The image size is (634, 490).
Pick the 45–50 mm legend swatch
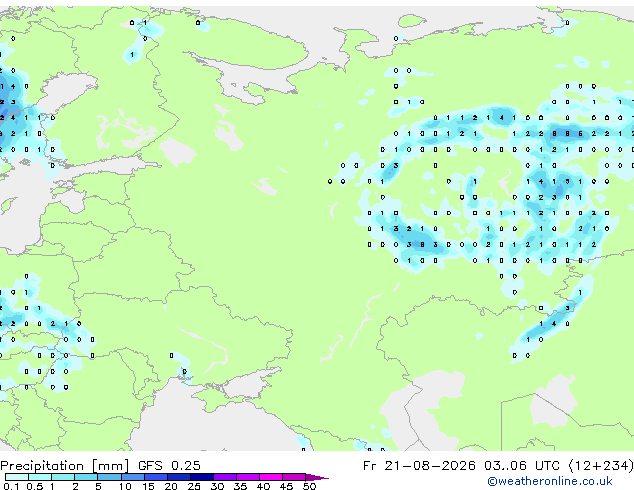click(x=294, y=477)
